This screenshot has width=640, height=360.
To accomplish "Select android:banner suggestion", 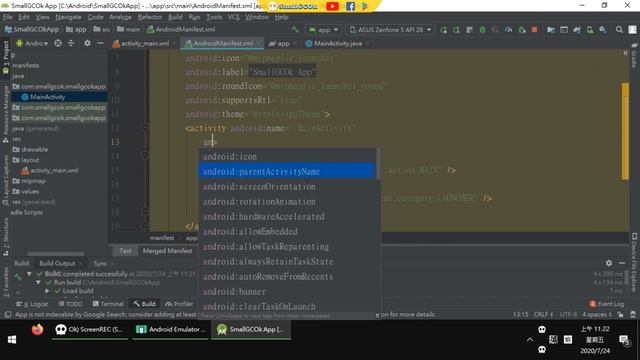I will tap(287, 291).
